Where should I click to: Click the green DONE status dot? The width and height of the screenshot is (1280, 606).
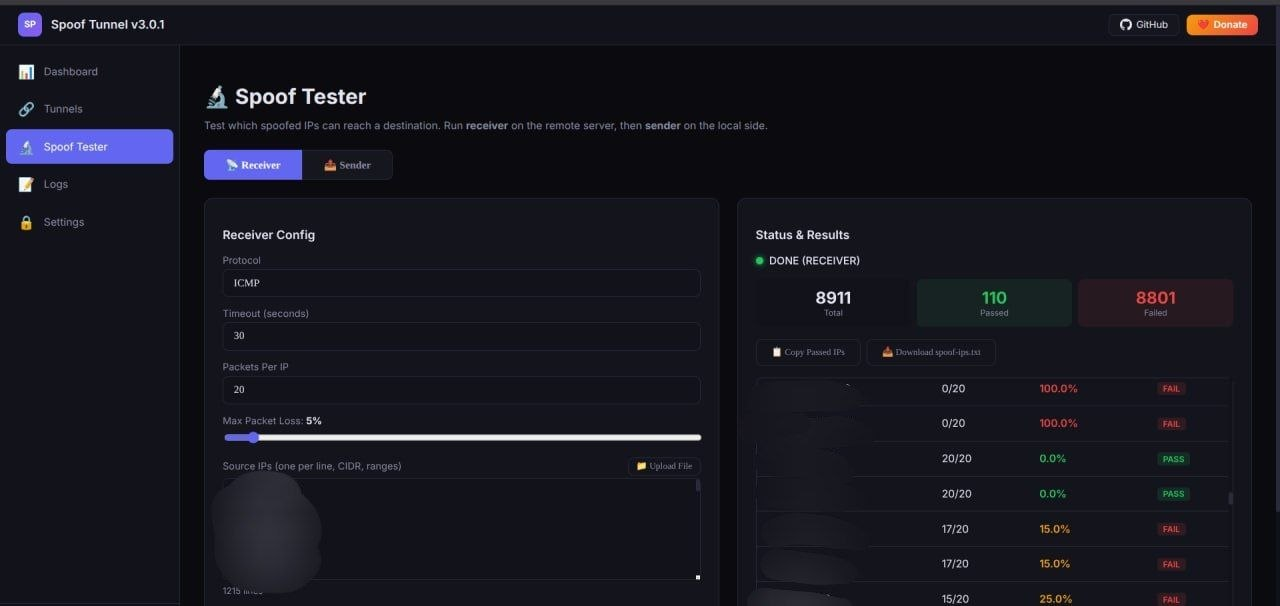(x=760, y=261)
